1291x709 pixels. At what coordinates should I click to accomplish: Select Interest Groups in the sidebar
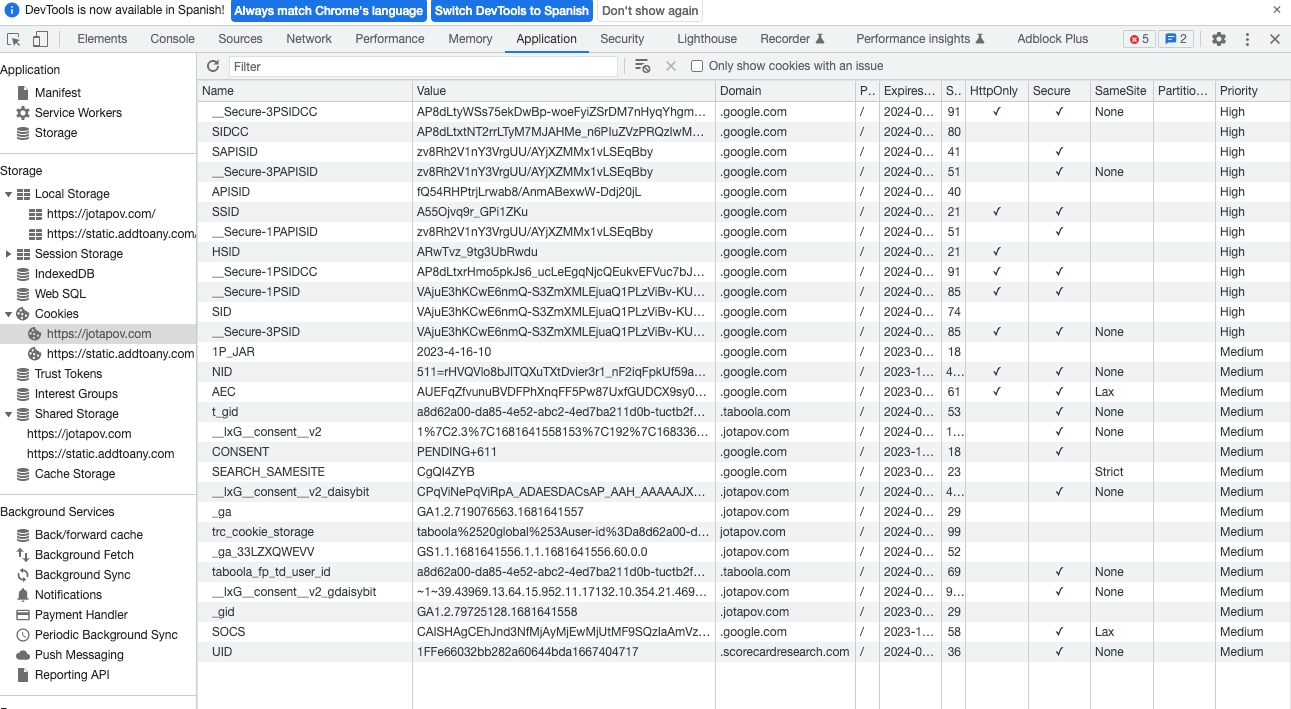[76, 394]
